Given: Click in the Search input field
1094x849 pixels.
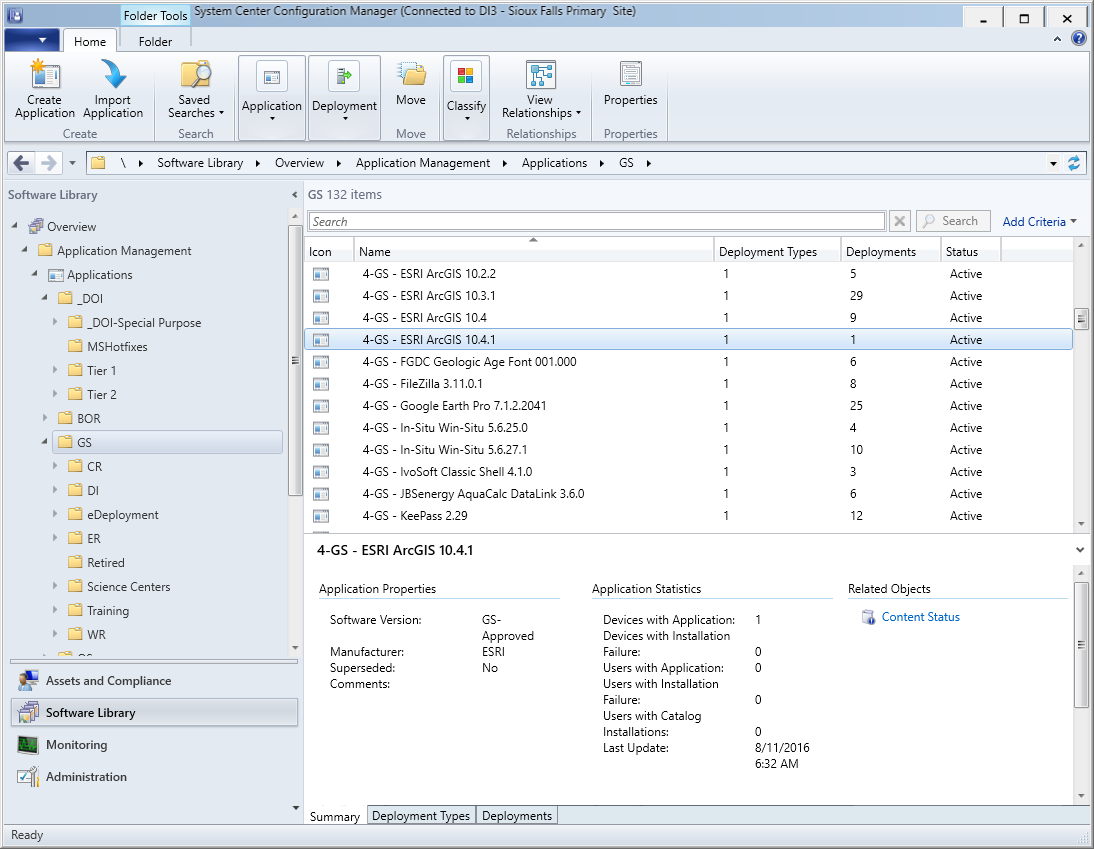Looking at the screenshot, I should pos(597,221).
